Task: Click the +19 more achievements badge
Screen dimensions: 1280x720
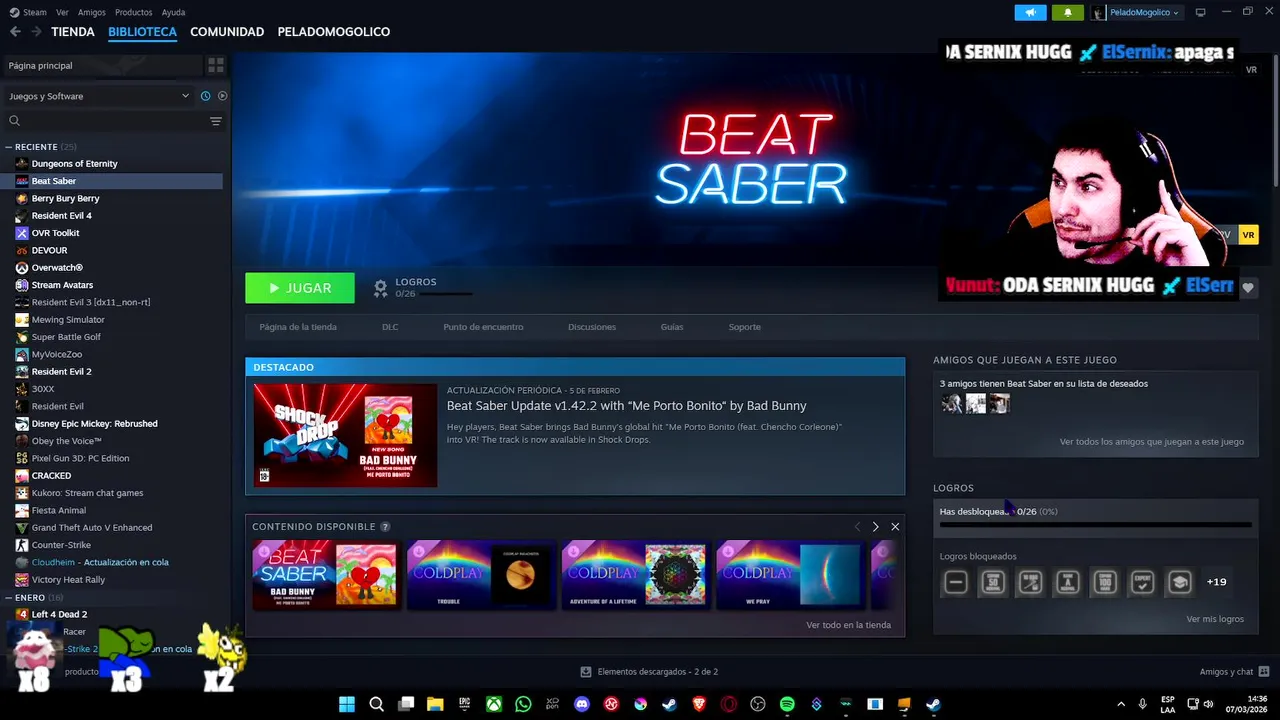Action: click(1216, 582)
